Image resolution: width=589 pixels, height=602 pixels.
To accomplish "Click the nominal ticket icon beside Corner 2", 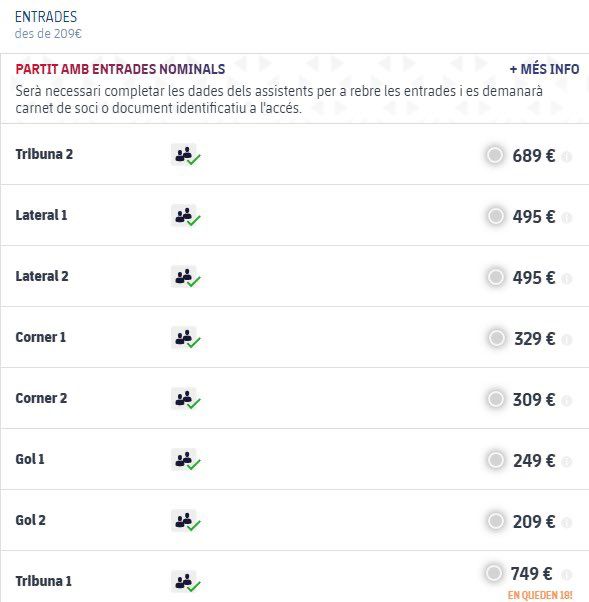I will (x=186, y=399).
